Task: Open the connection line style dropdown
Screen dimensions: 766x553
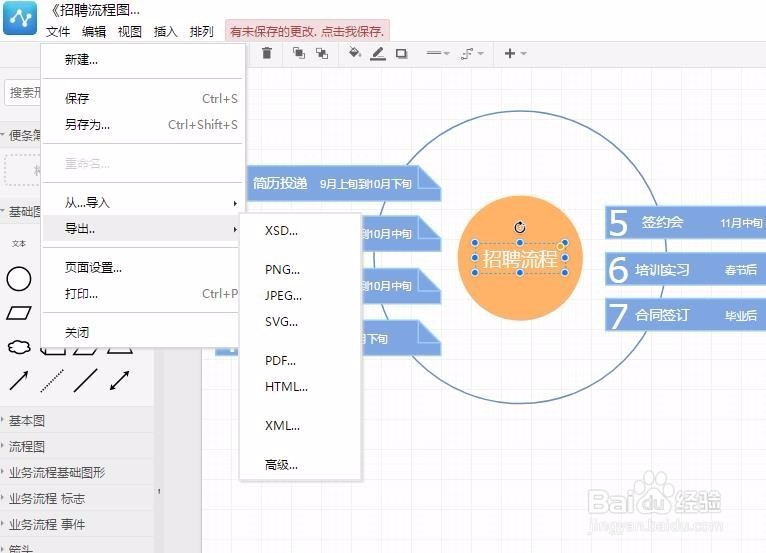Action: [438, 53]
